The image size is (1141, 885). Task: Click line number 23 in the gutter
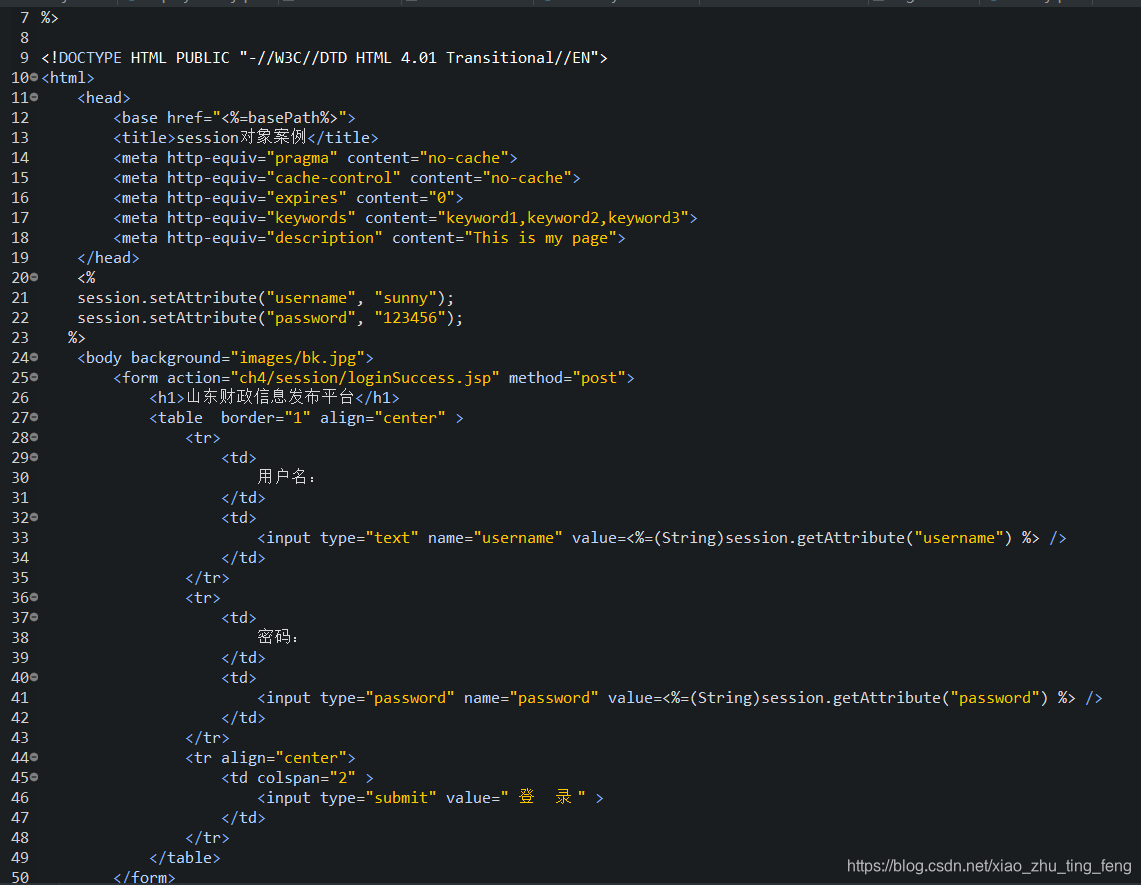20,338
